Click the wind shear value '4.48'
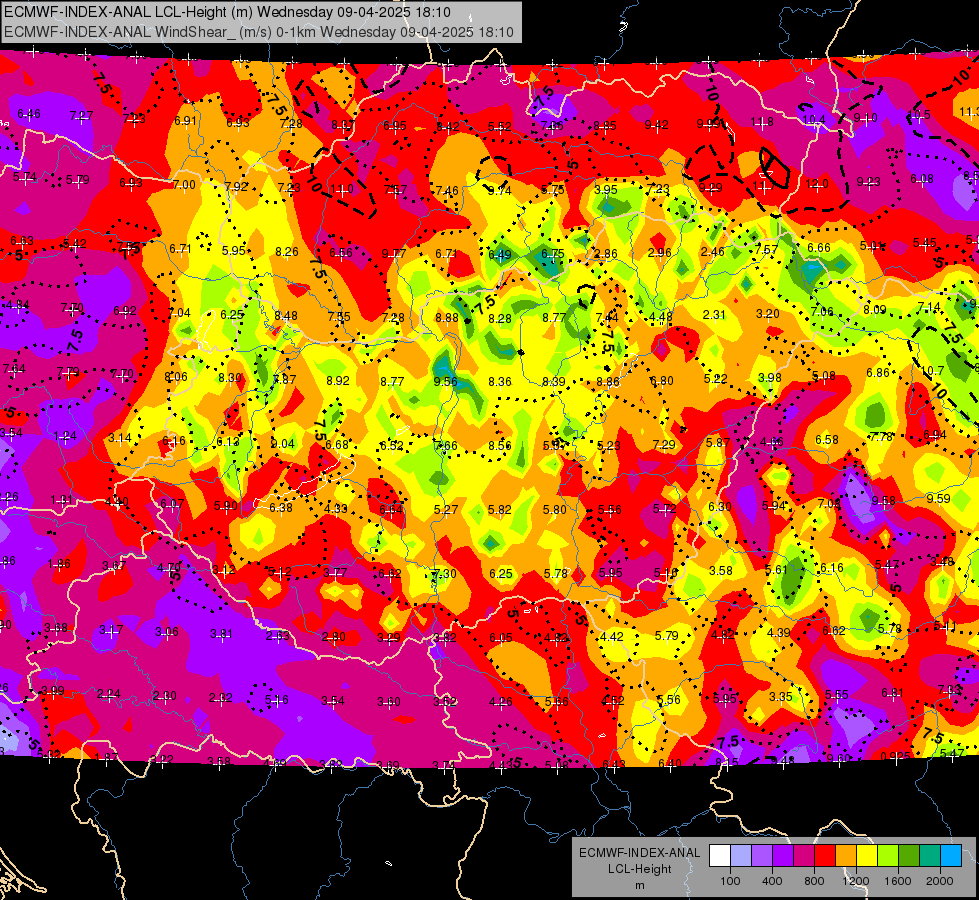The width and height of the screenshot is (979, 900). tap(660, 316)
